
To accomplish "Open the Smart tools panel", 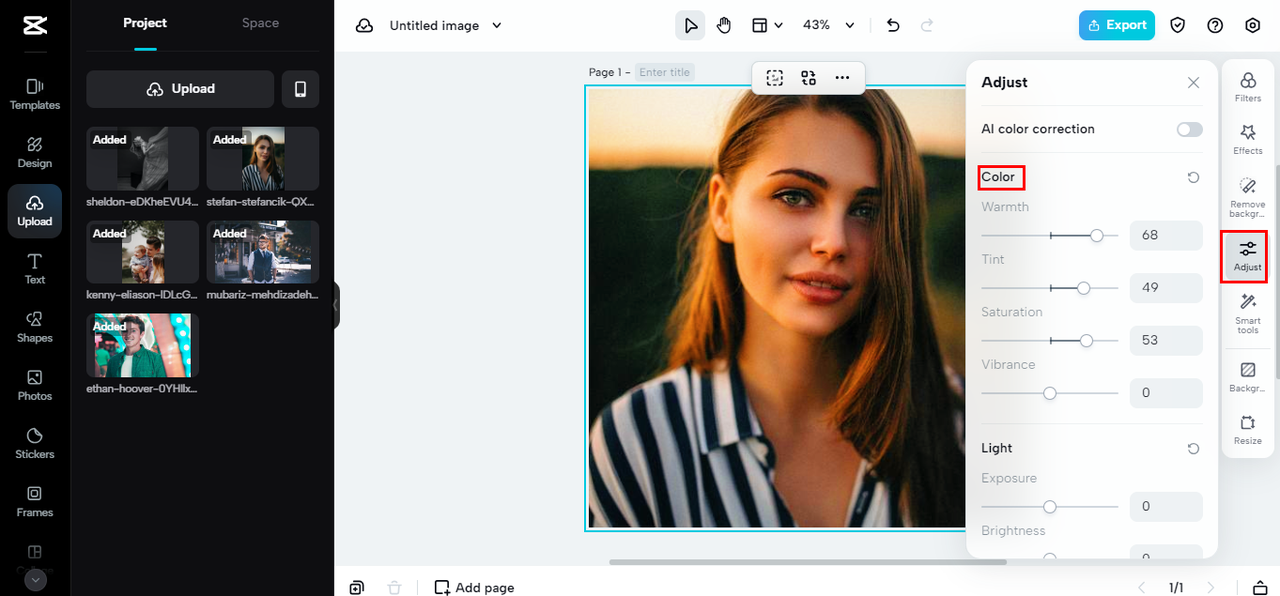I will (1248, 313).
